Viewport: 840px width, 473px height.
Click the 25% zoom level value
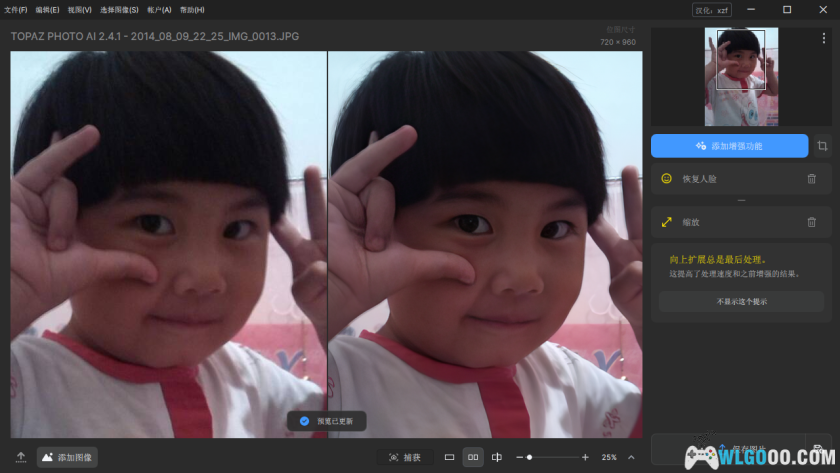coord(609,457)
